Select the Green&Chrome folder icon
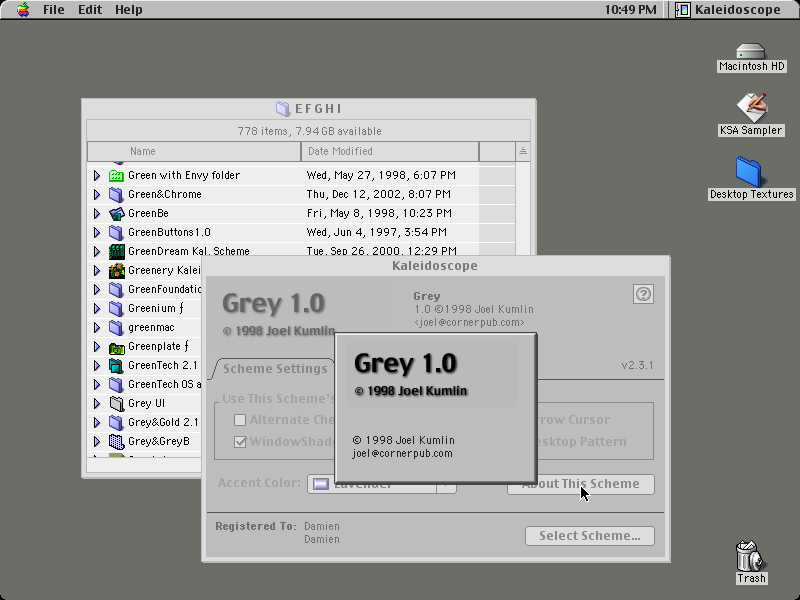 (x=116, y=194)
